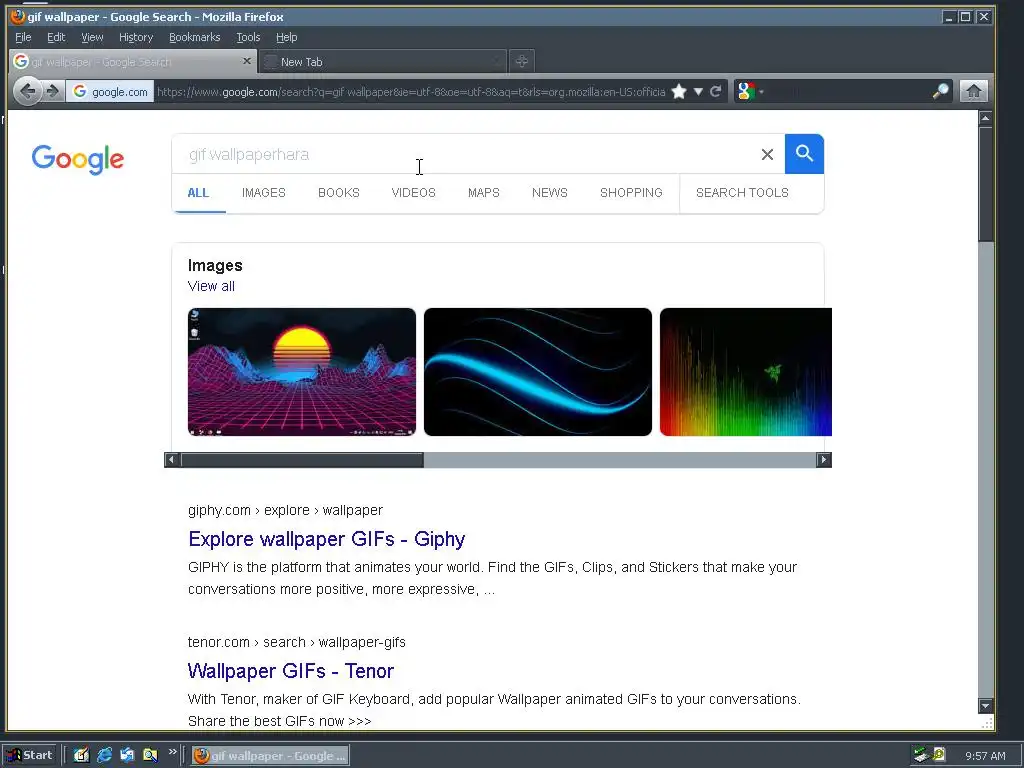Open the search engine selector in the search bar
Viewport: 1024px width, 768px height.
pos(750,91)
